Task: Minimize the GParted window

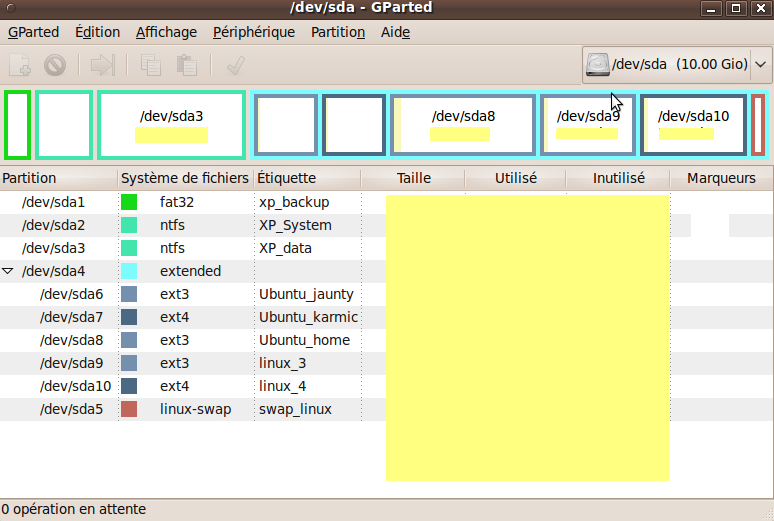Action: point(711,8)
